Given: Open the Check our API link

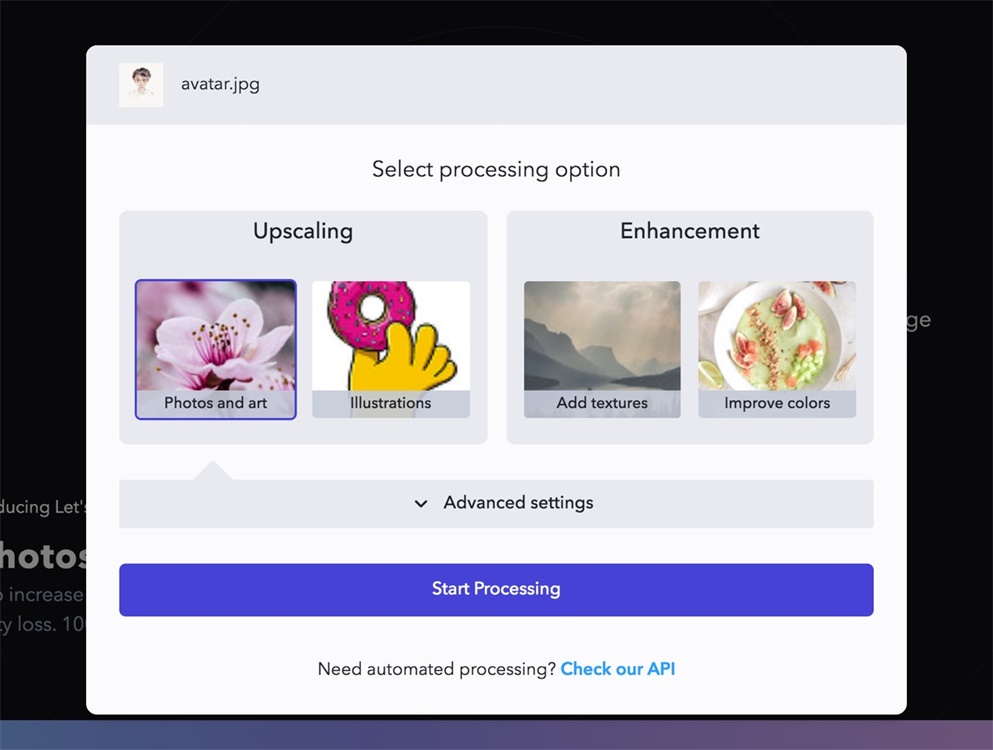Looking at the screenshot, I should click(x=617, y=669).
